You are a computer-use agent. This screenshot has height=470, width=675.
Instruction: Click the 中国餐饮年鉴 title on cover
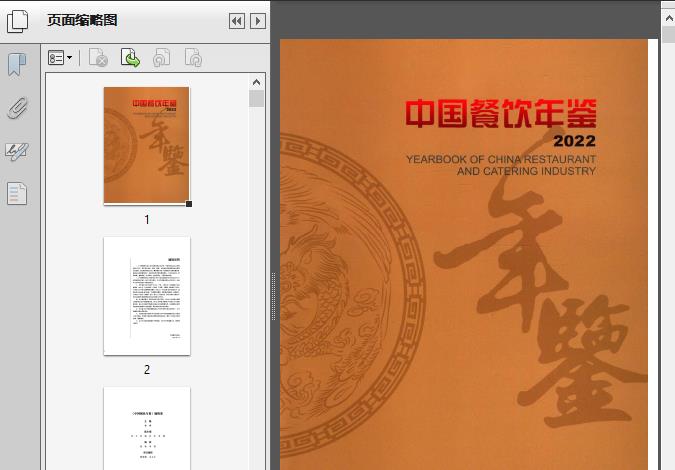point(501,114)
